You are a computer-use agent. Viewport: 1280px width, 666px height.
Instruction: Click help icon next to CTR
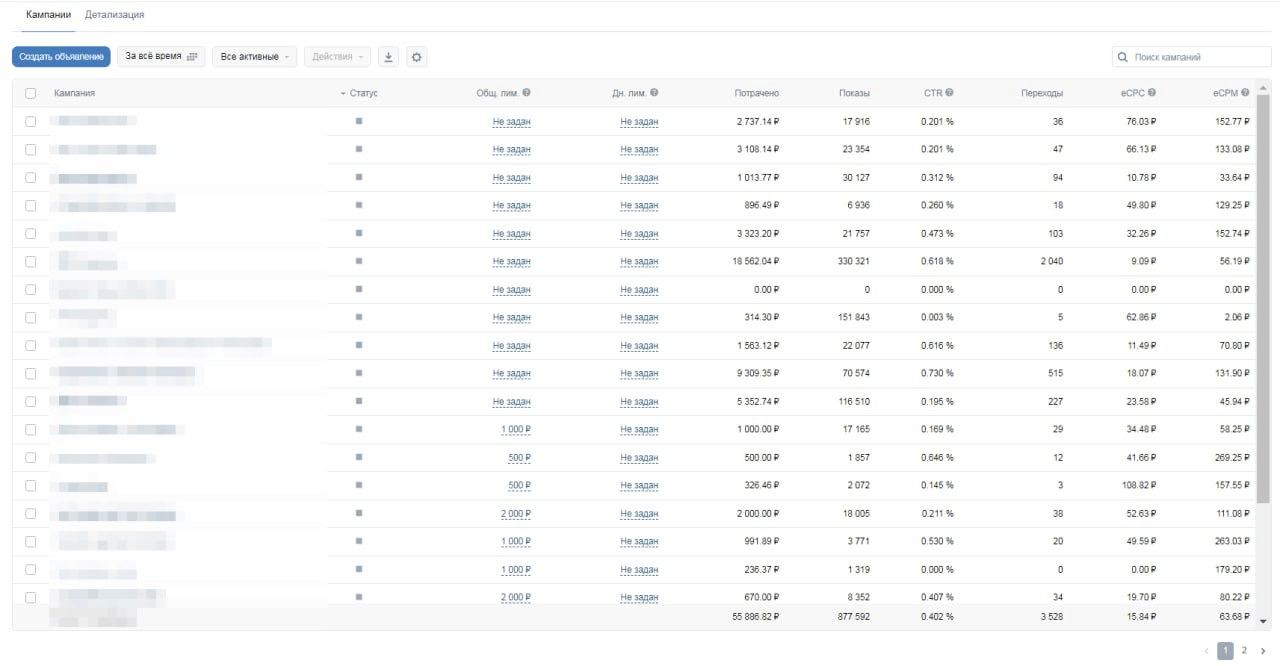[949, 93]
